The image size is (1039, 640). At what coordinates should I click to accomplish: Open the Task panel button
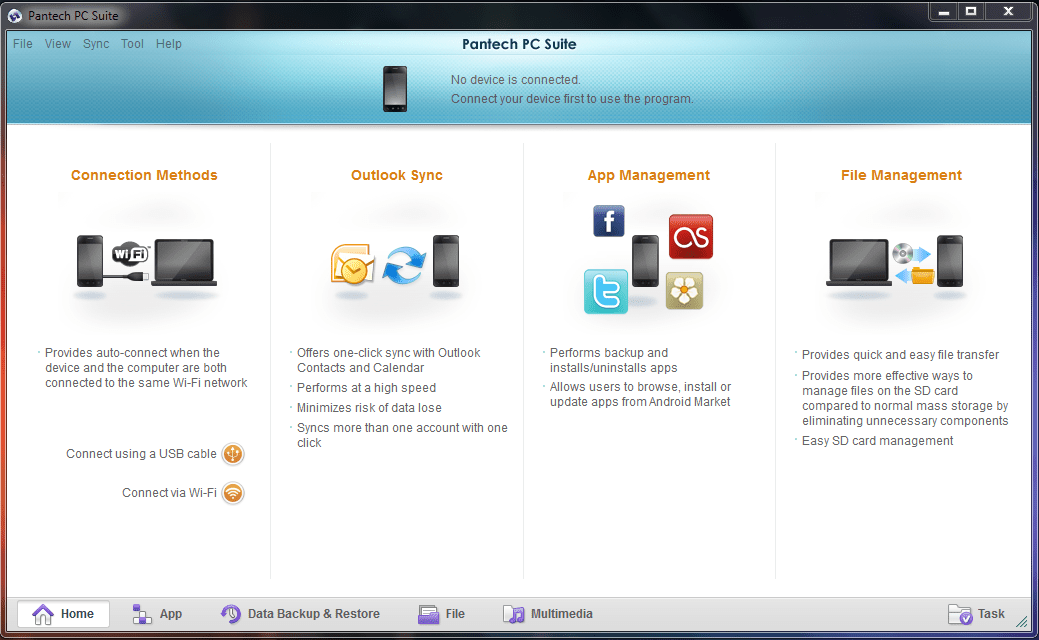976,614
